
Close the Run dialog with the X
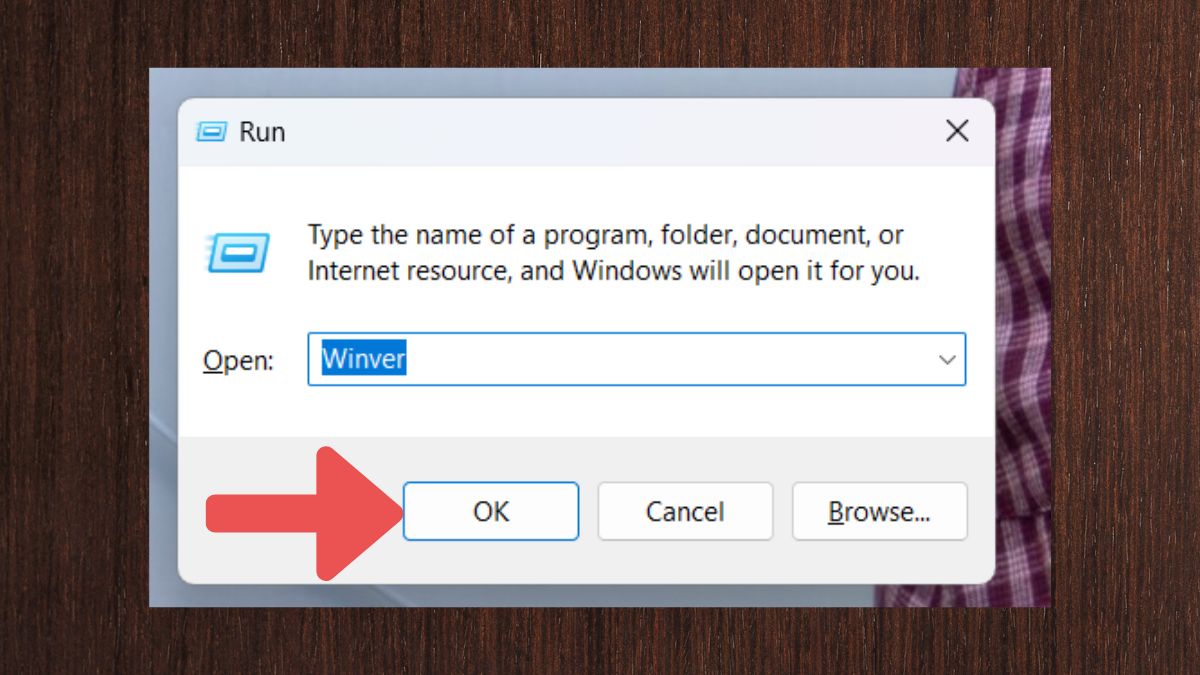point(957,131)
